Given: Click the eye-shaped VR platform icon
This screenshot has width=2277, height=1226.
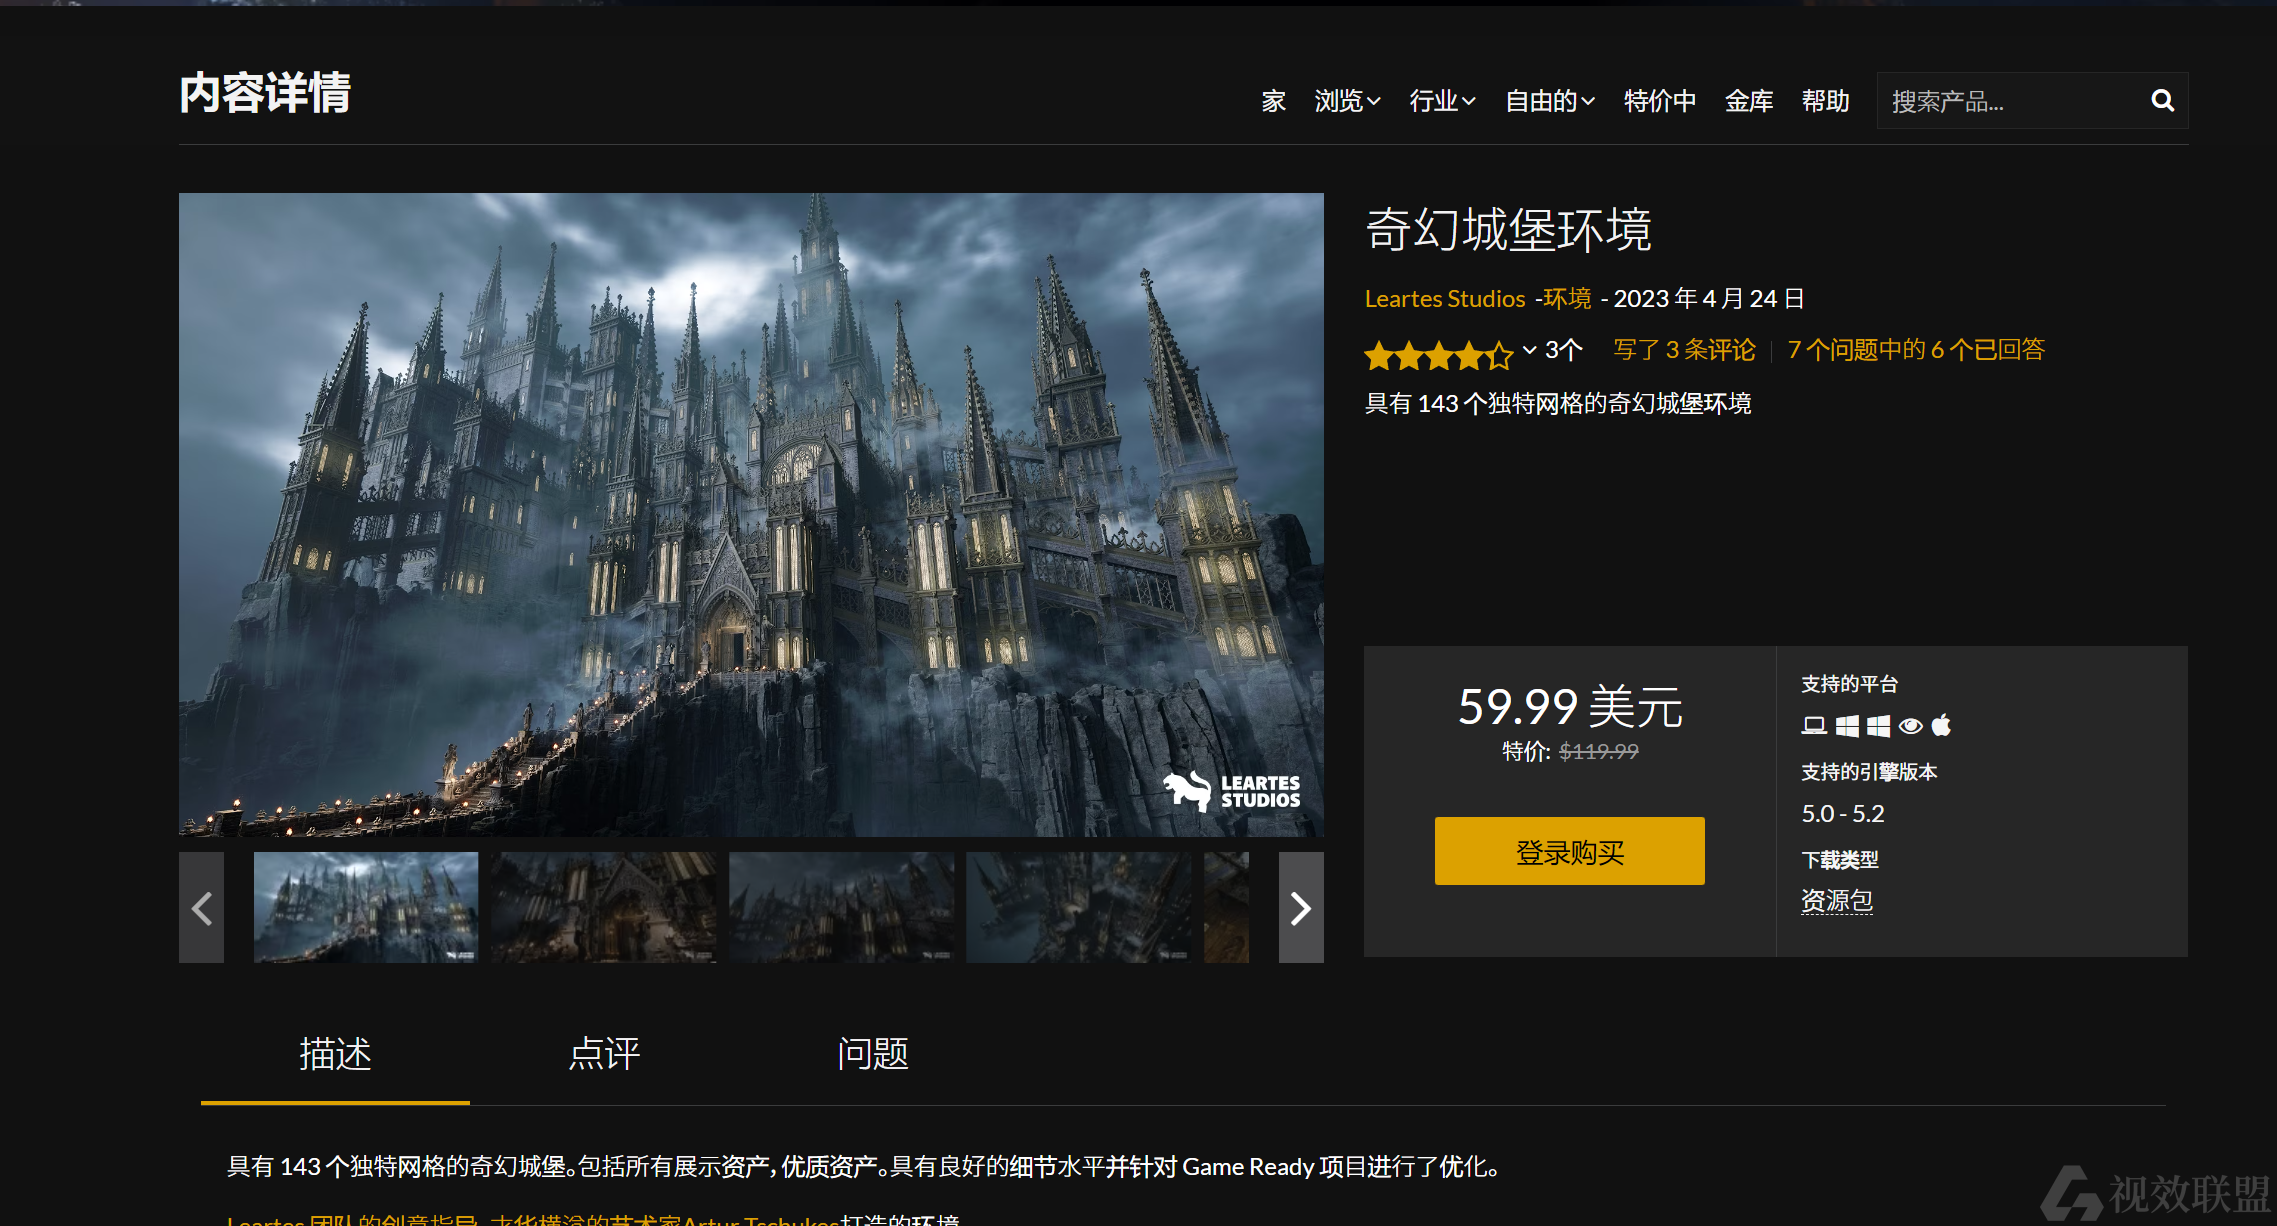Looking at the screenshot, I should tap(1910, 725).
